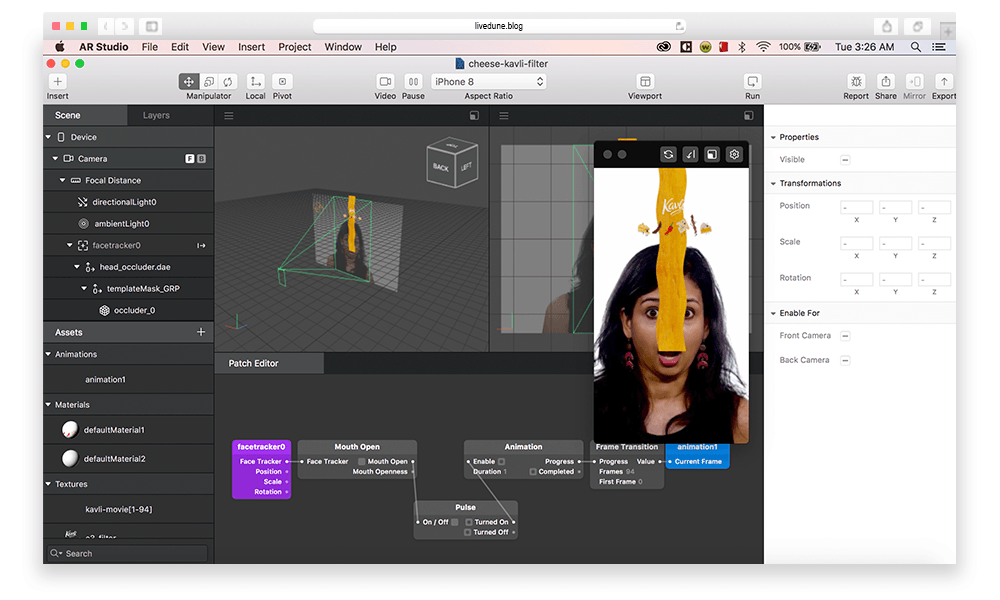Viewport: 1000px width, 600px height.
Task: Open the Insert menu in menu bar
Action: (251, 47)
